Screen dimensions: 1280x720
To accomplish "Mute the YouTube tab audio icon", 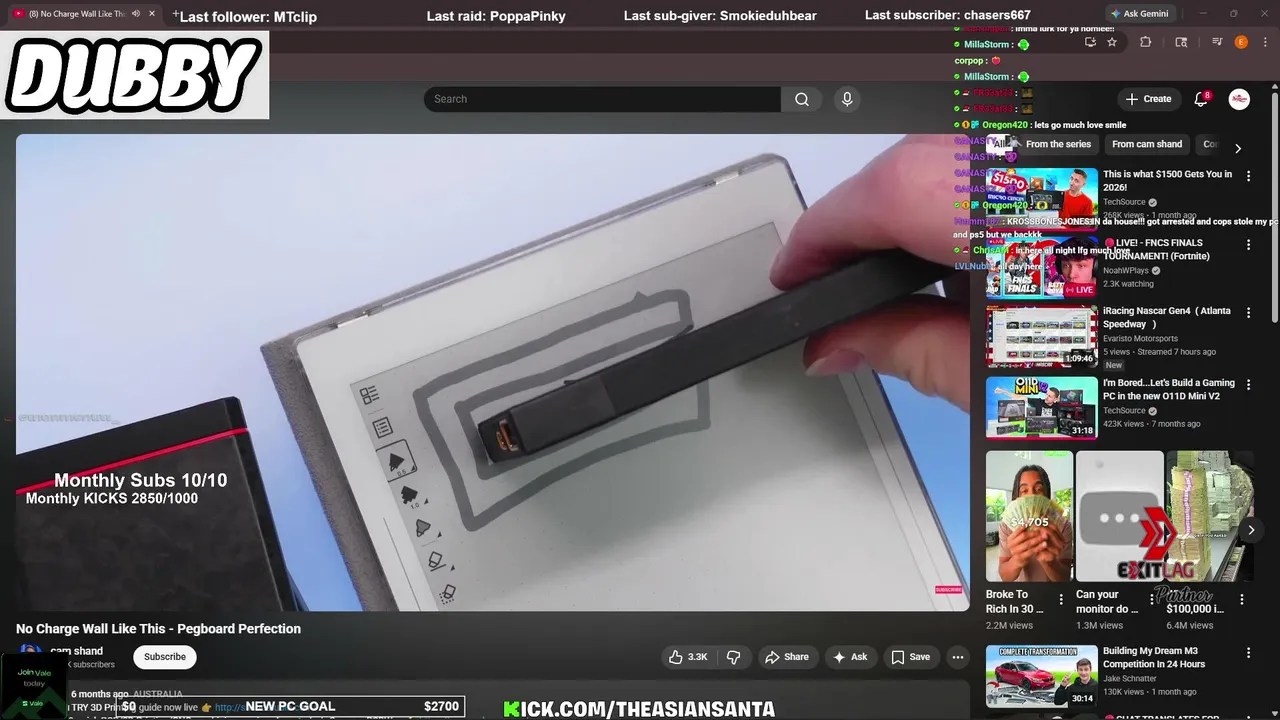I will pyautogui.click(x=136, y=14).
